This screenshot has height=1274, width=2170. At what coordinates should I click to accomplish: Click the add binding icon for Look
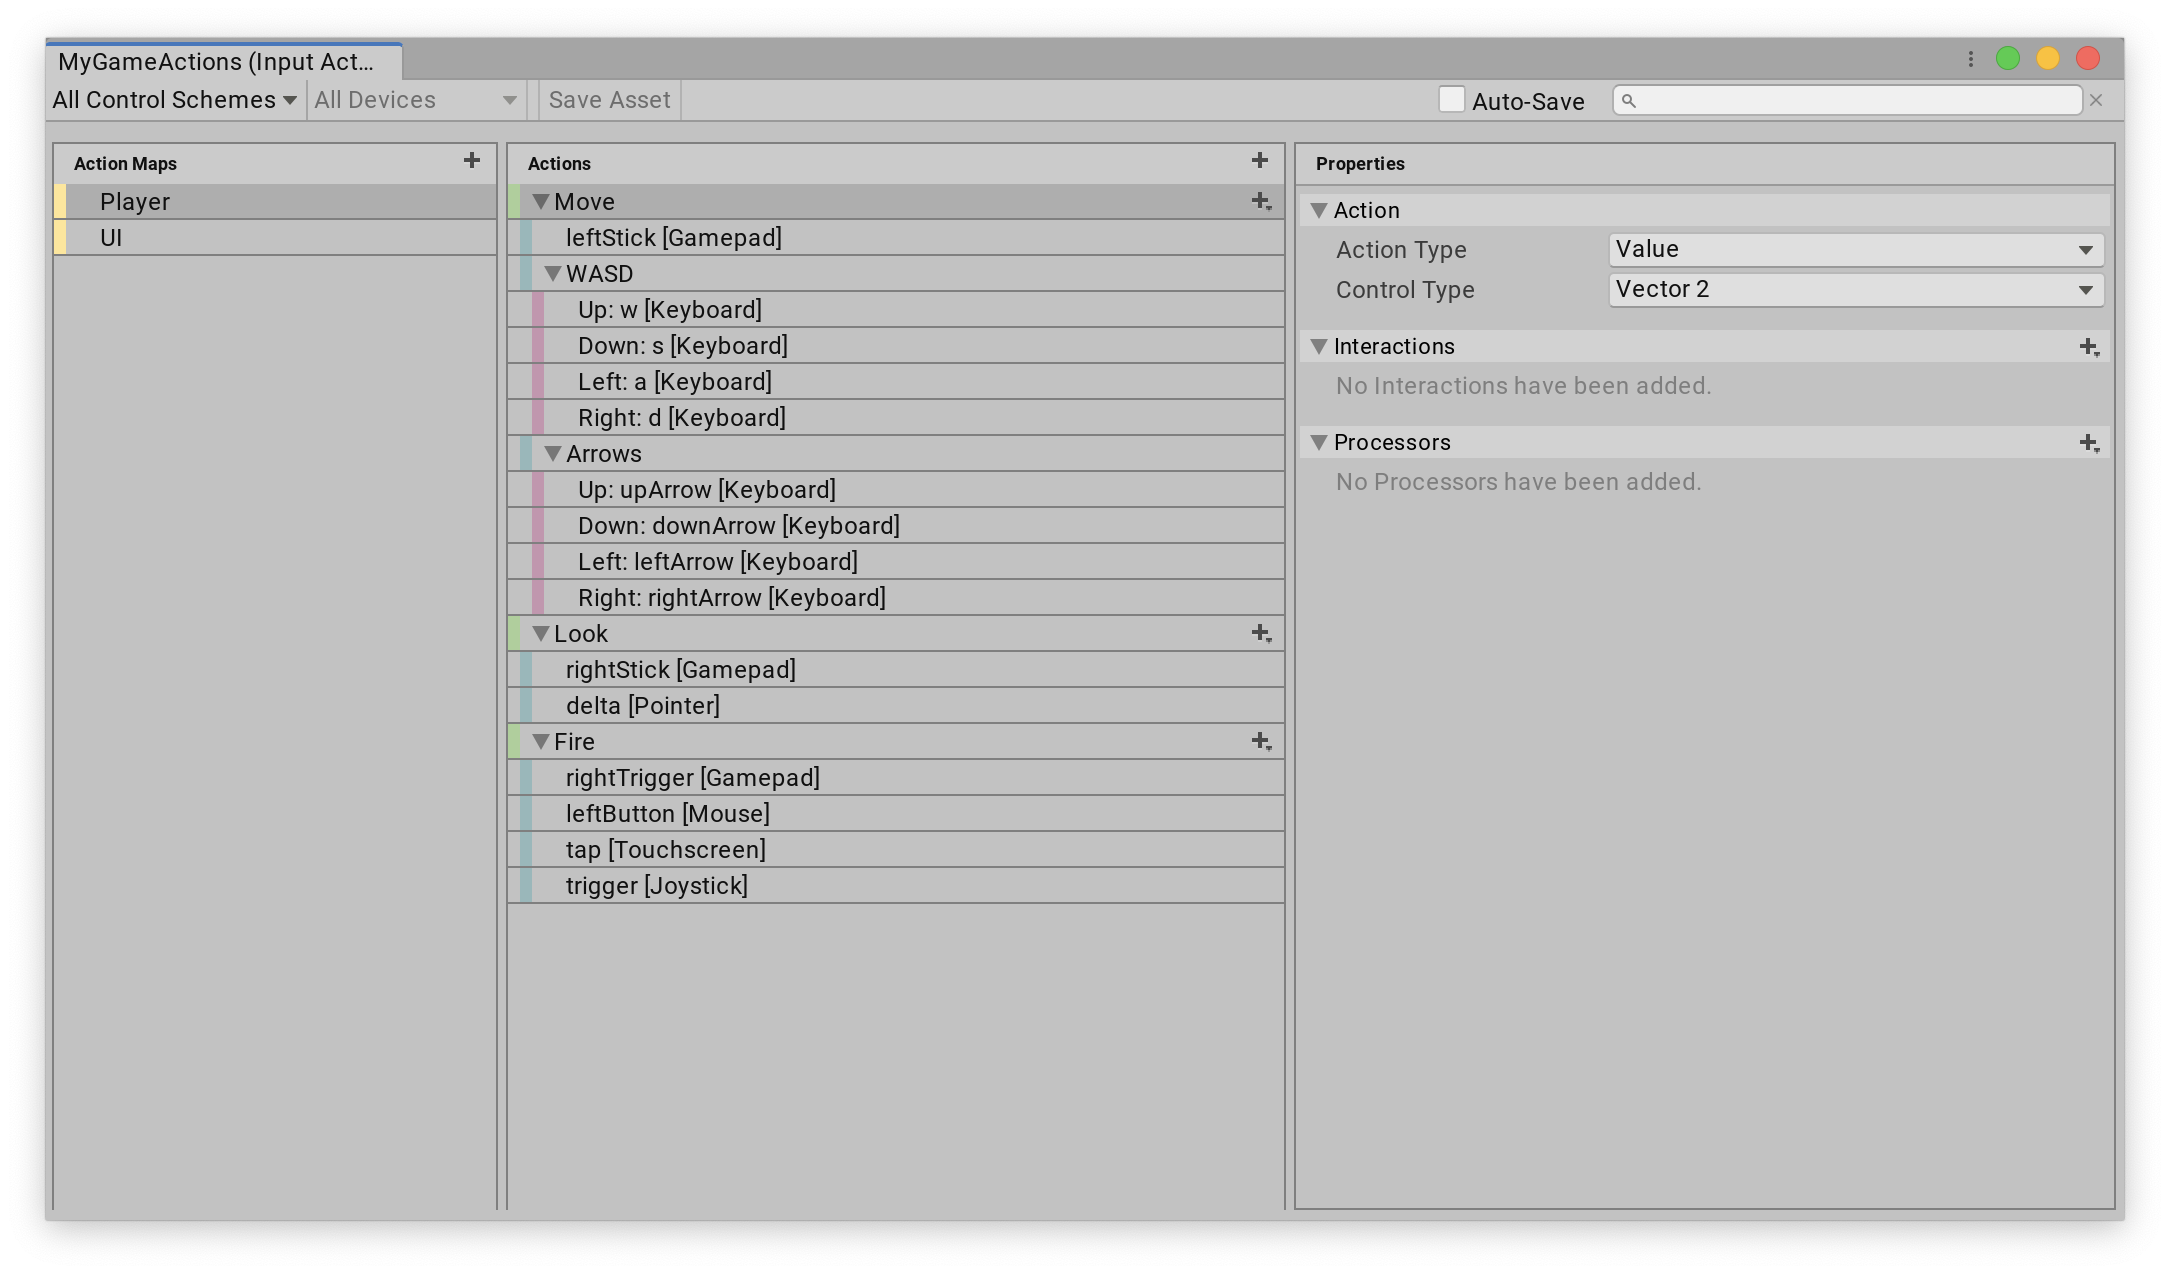1262,632
